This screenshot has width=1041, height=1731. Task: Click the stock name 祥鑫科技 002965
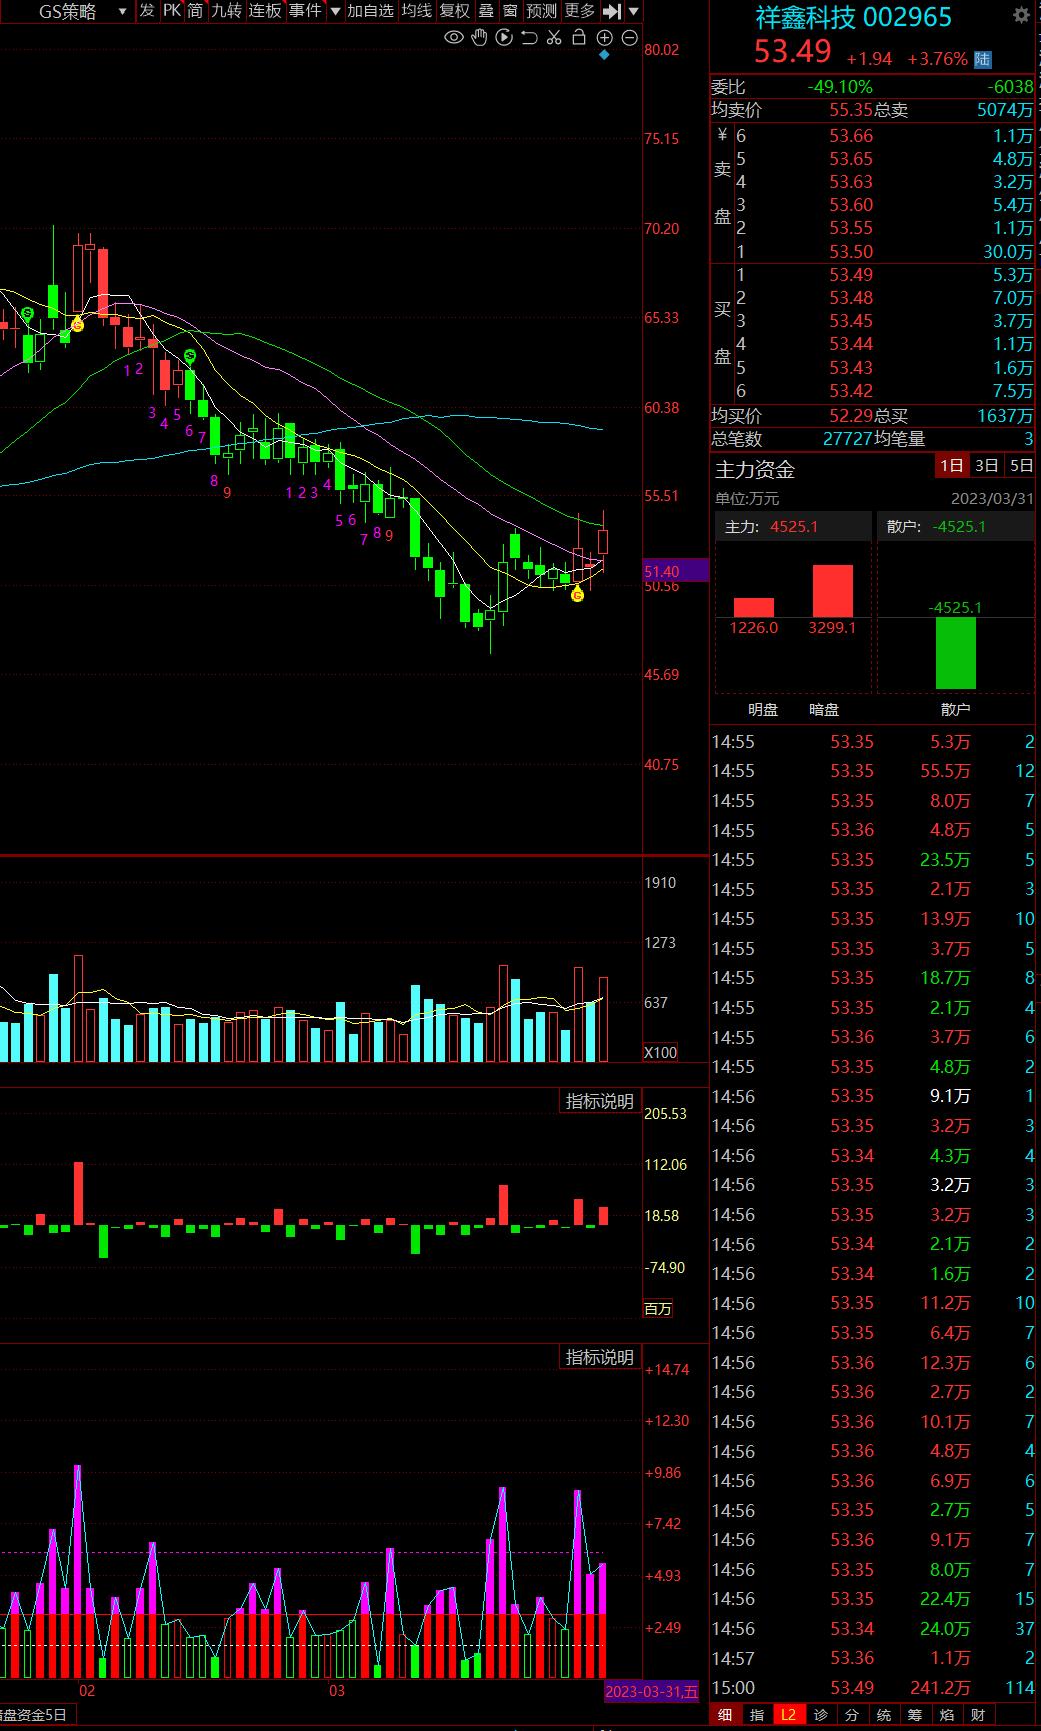(853, 17)
